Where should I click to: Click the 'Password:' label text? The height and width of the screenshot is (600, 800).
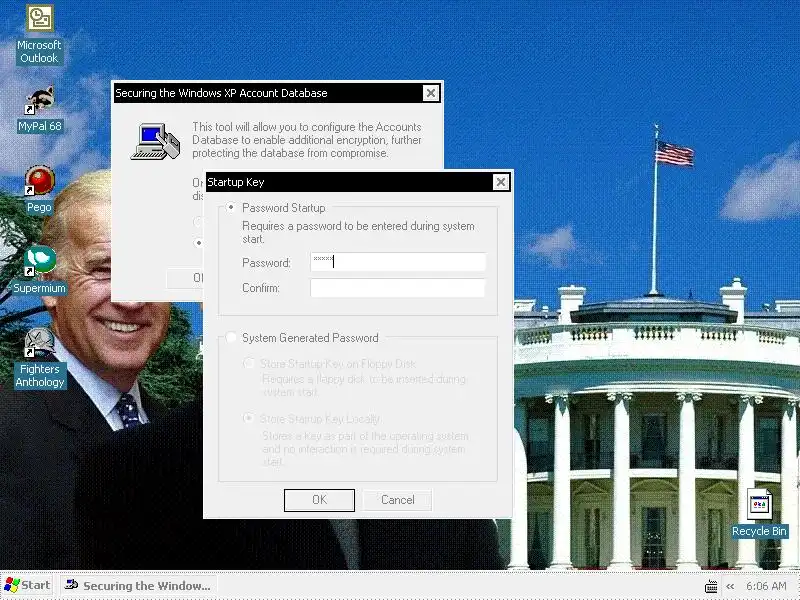click(x=266, y=263)
